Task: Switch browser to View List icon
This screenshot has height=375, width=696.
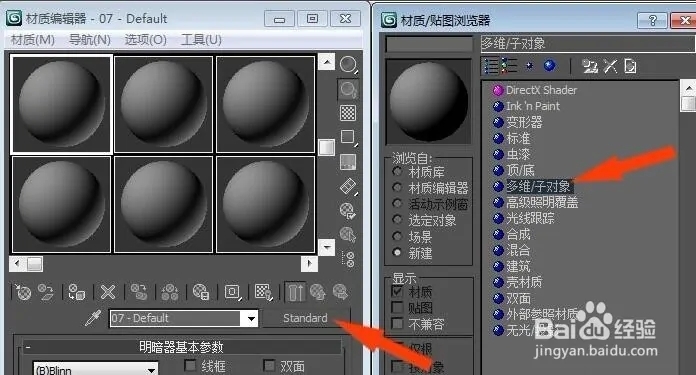Action: click(491, 66)
